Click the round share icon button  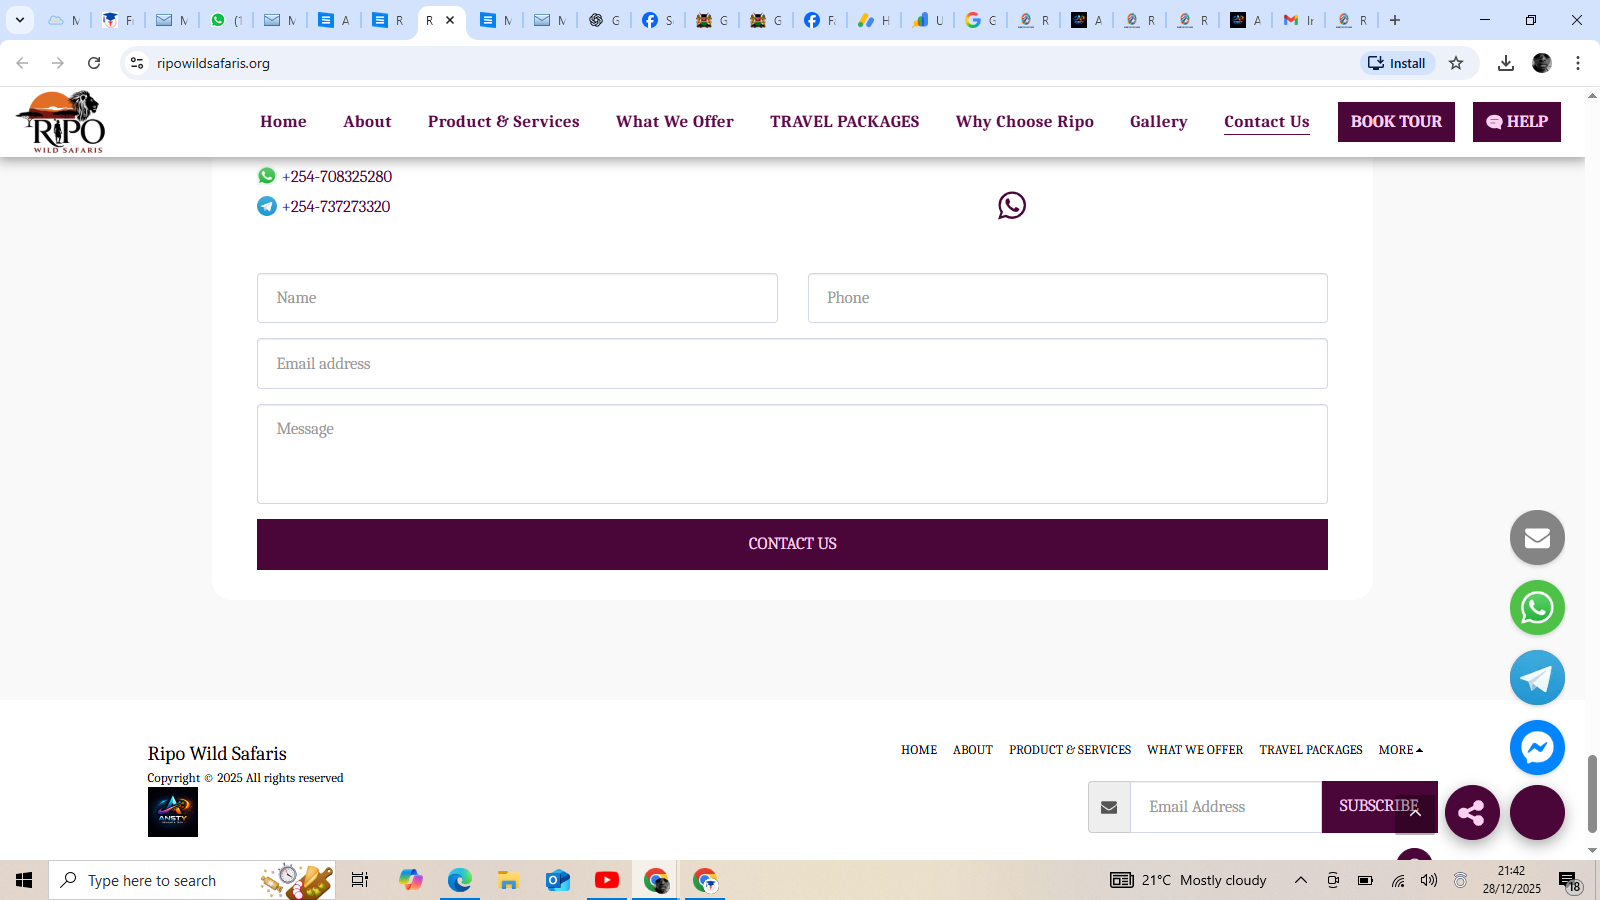[1472, 812]
